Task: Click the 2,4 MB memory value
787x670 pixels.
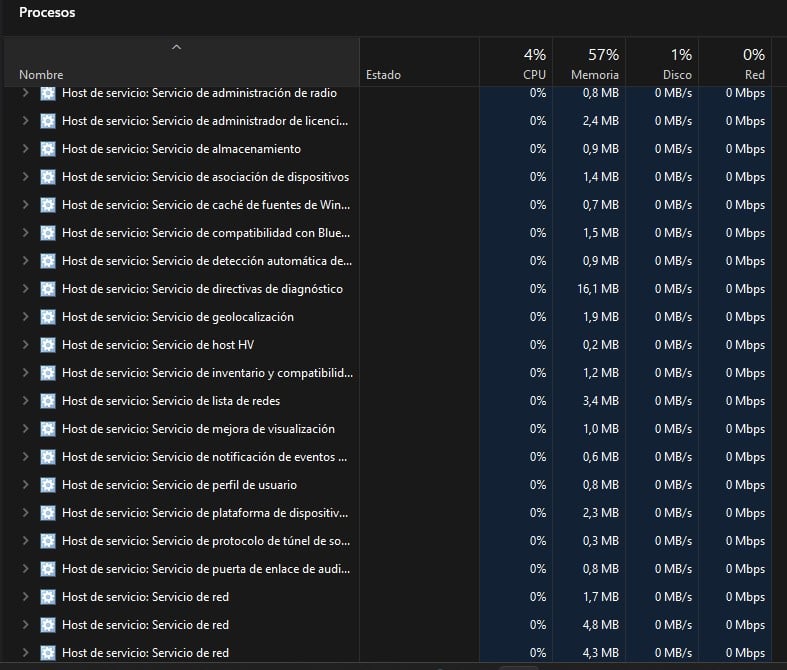Action: click(x=601, y=121)
